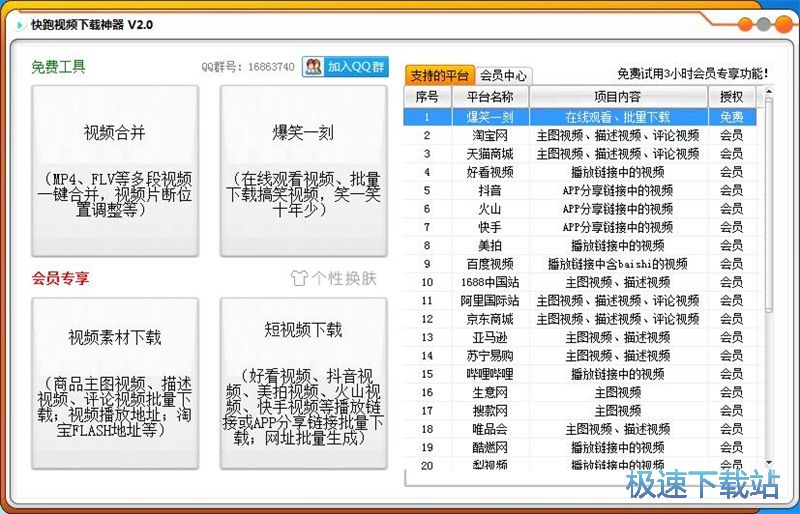Image resolution: width=800 pixels, height=514 pixels.
Task: Select the 1688中国站 row
Action: pos(580,282)
